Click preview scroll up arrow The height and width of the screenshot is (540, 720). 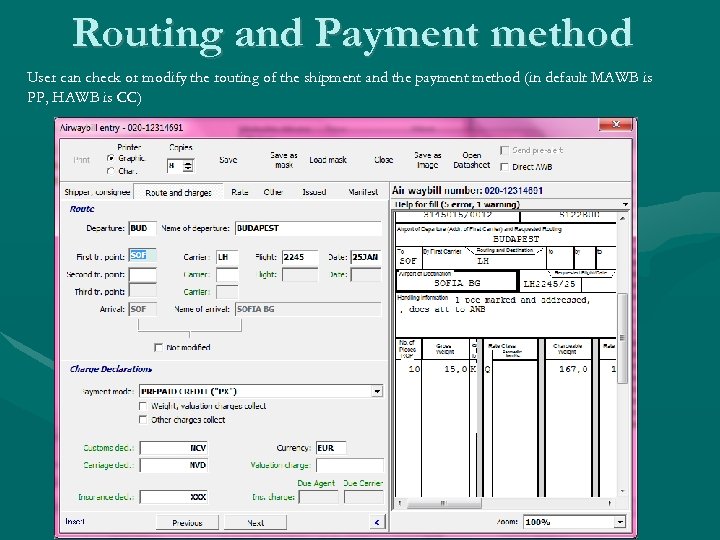622,219
